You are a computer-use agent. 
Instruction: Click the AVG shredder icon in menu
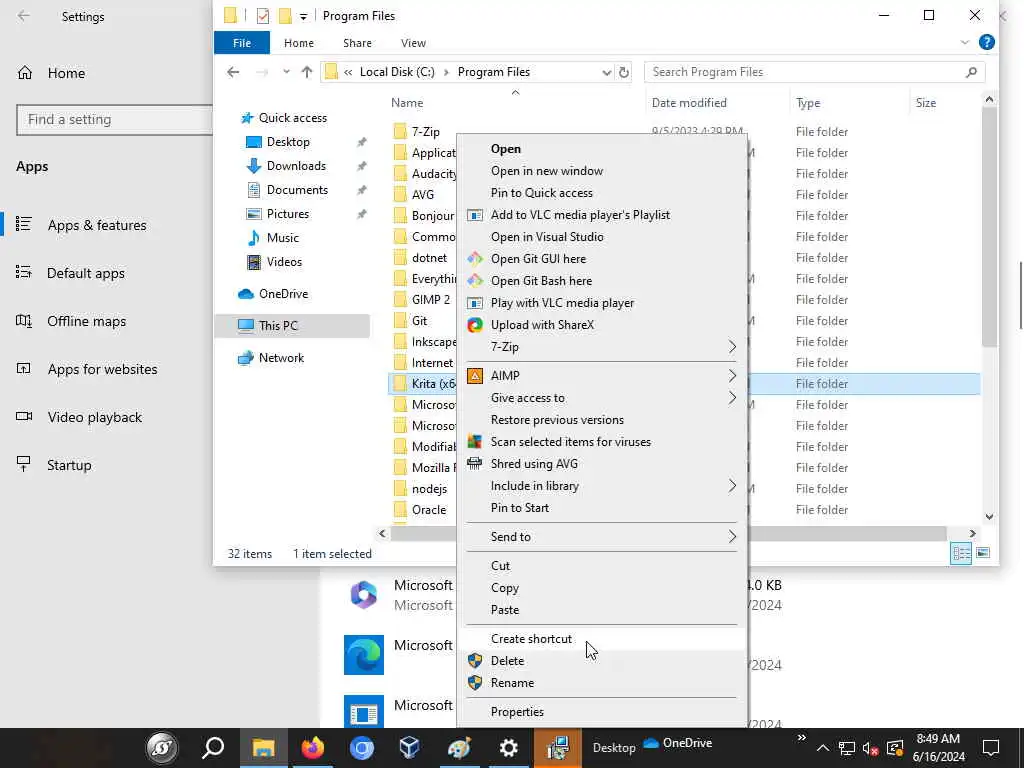475,464
